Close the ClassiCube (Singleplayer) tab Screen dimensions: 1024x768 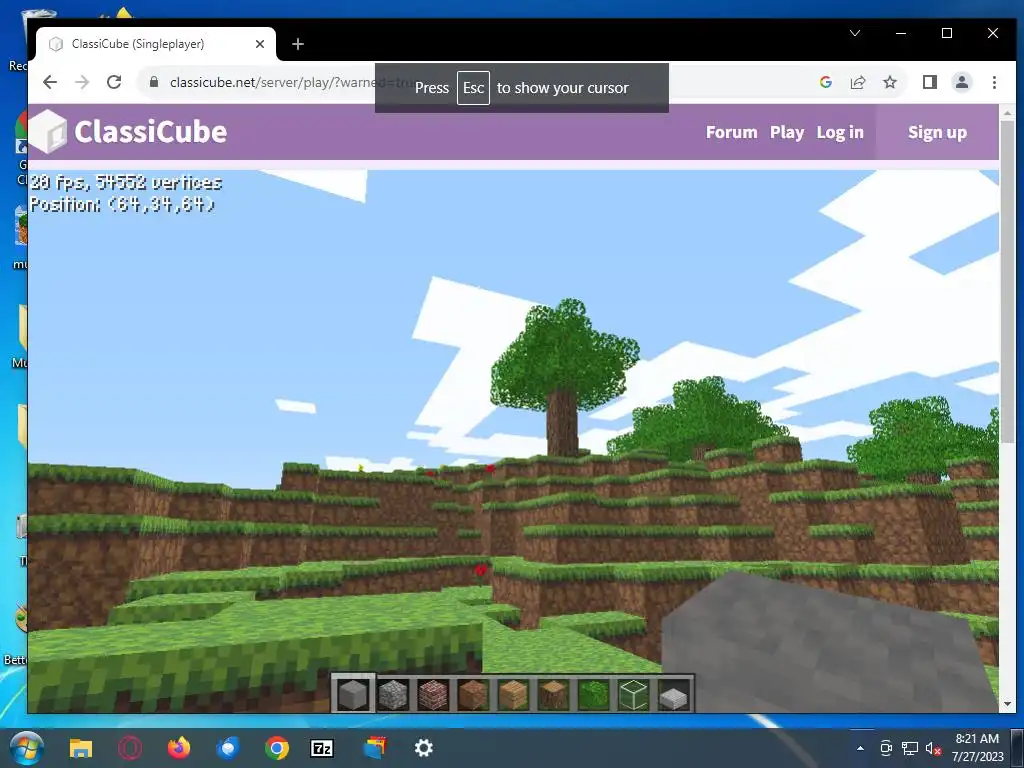click(260, 44)
